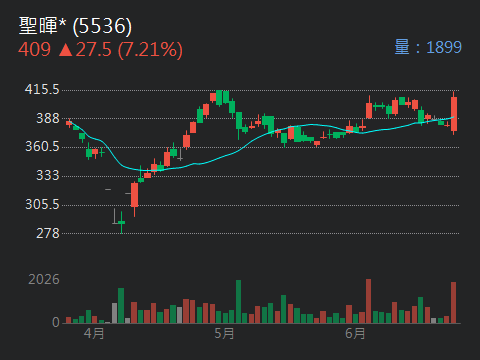
Task: Click the 415.5 price axis label
Action: click(42, 89)
